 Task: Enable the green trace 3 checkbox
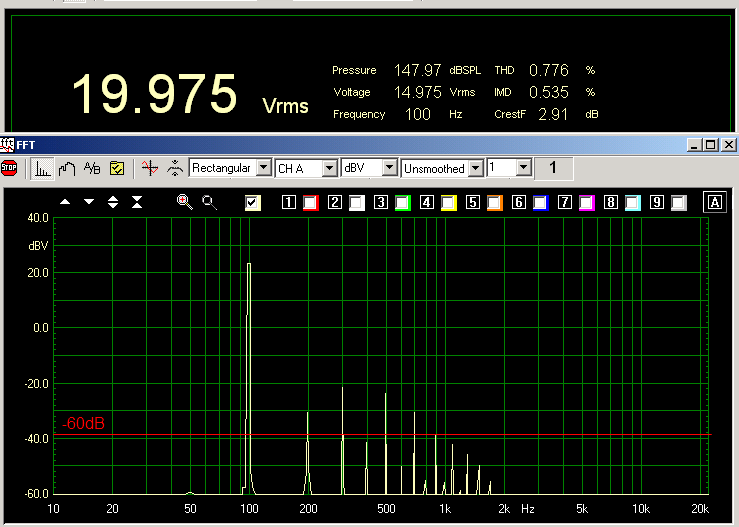[403, 203]
